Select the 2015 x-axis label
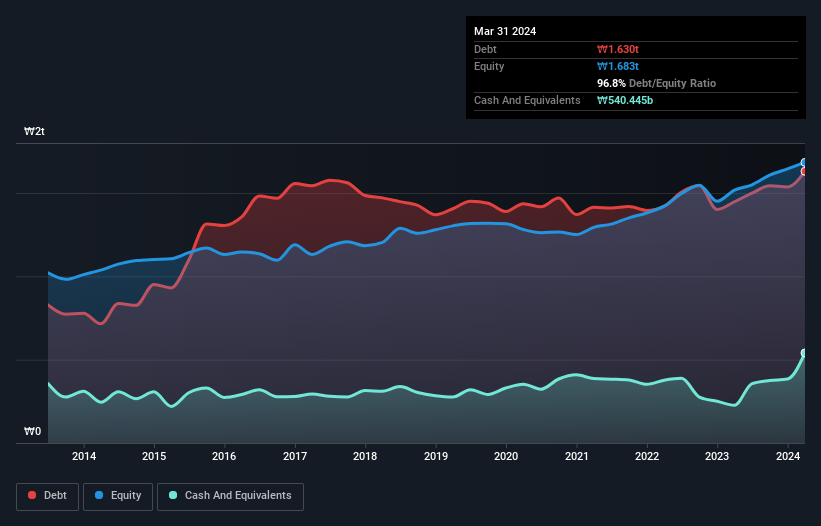This screenshot has width=821, height=526. [154, 456]
